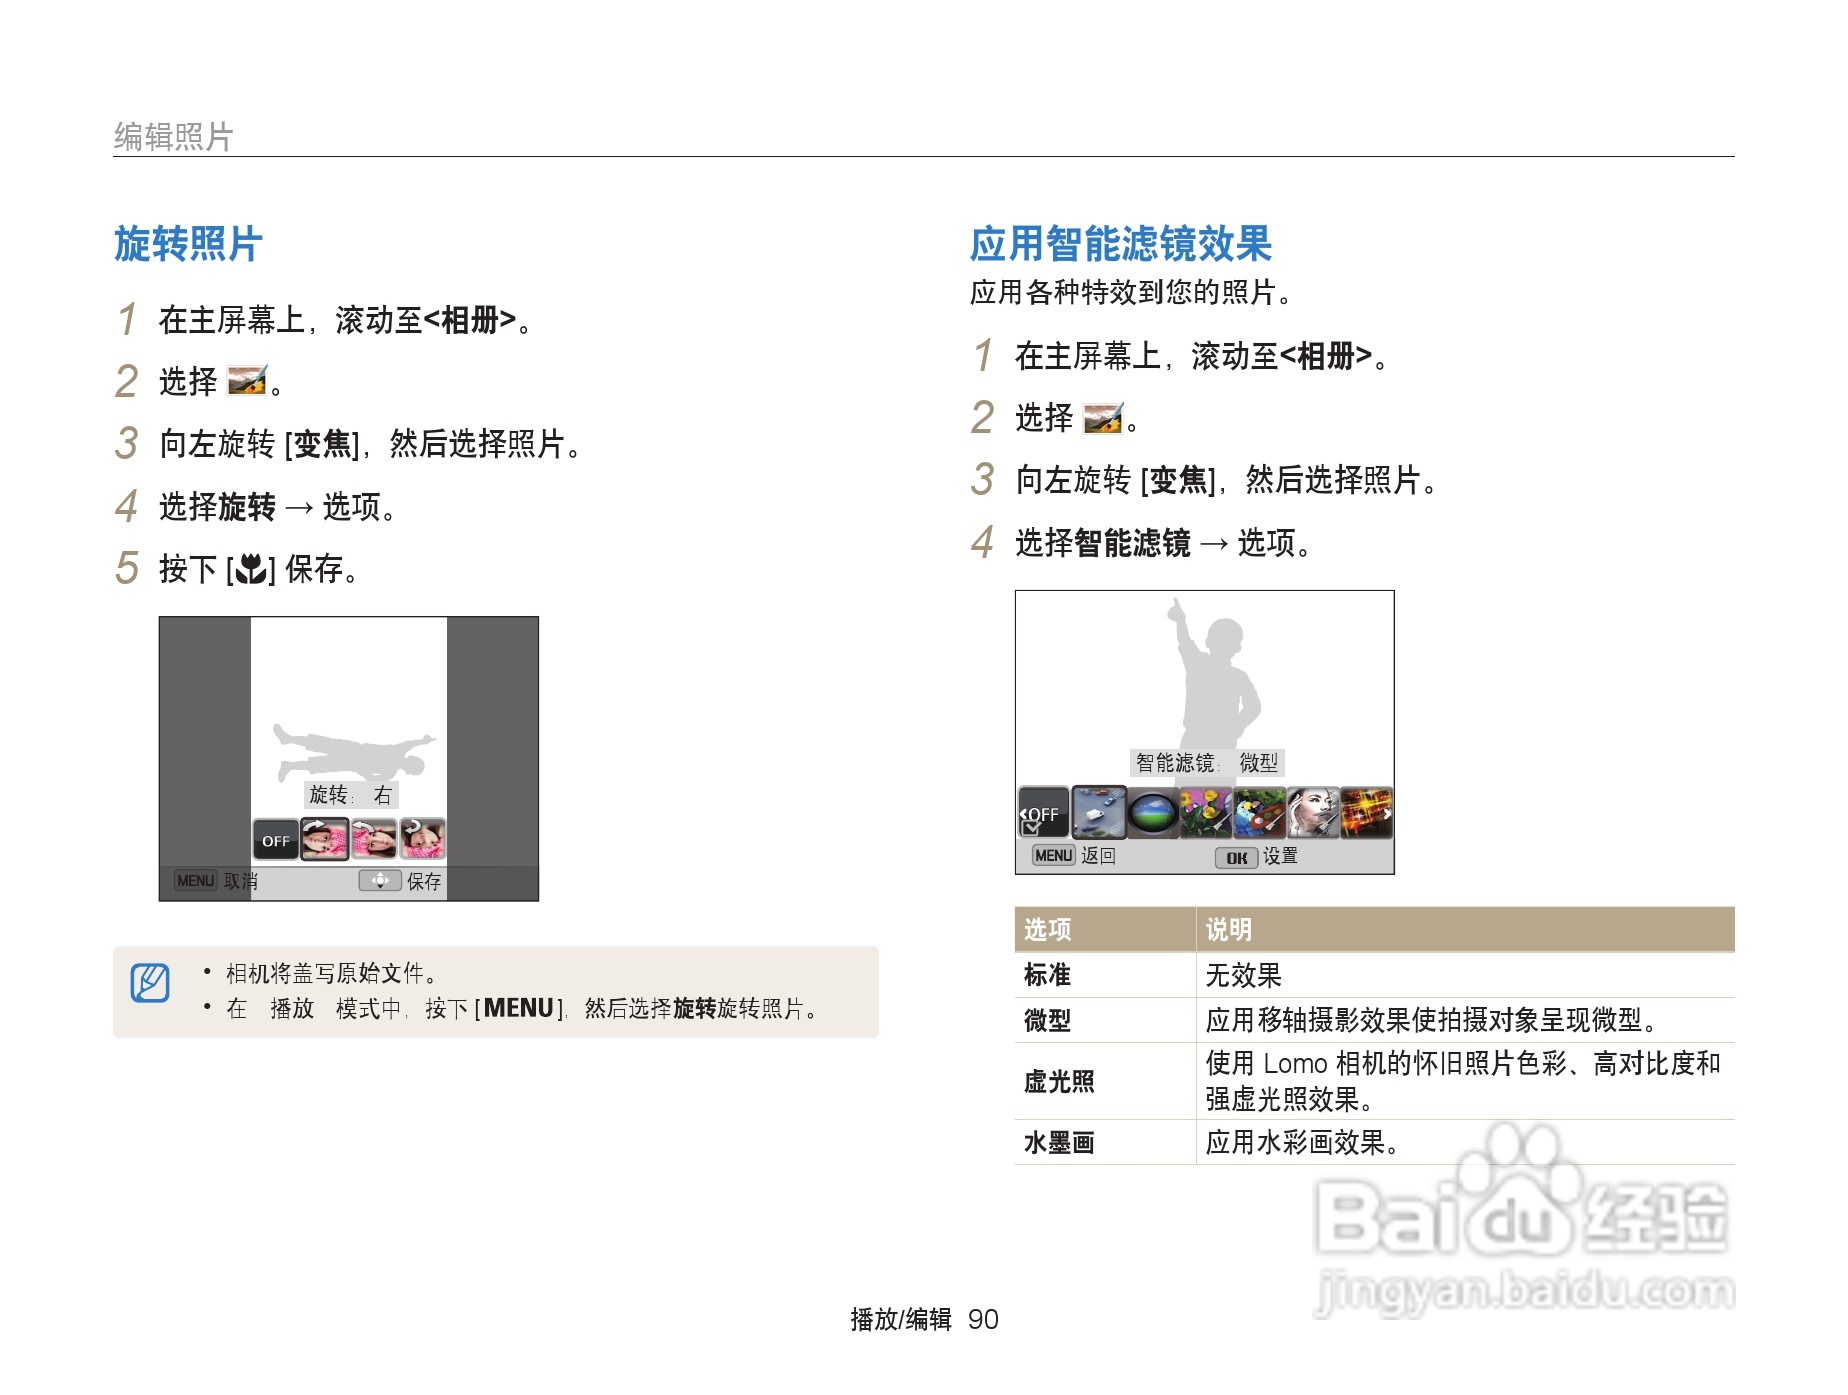Click the 取消 label in rotate screen
The height and width of the screenshot is (1395, 1848).
coord(241,881)
